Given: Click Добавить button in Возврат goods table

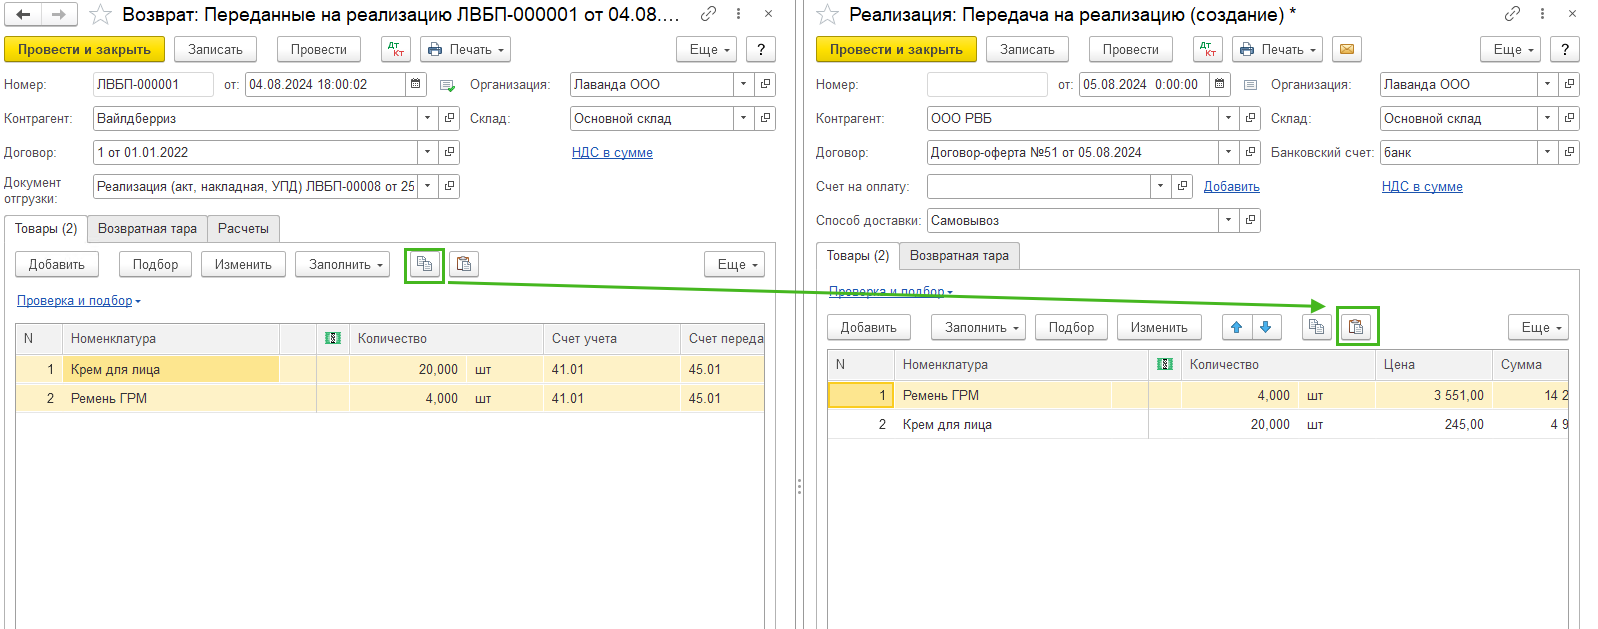Looking at the screenshot, I should click(57, 264).
